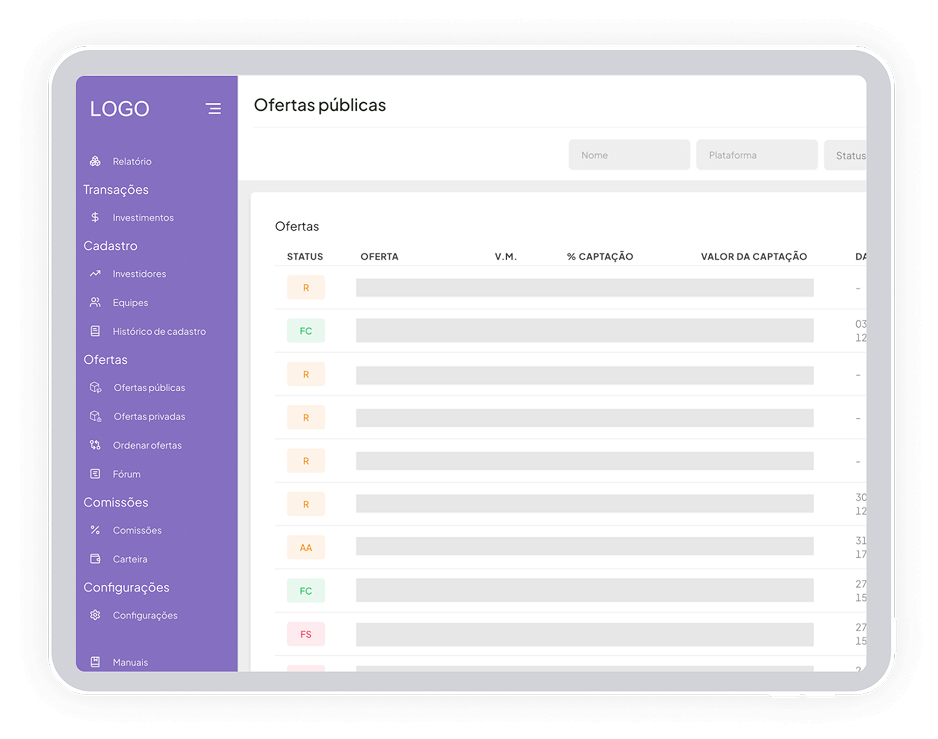This screenshot has width=938, height=739.
Task: Collapse sidebar with the hamburger menu icon
Action: pos(213,109)
